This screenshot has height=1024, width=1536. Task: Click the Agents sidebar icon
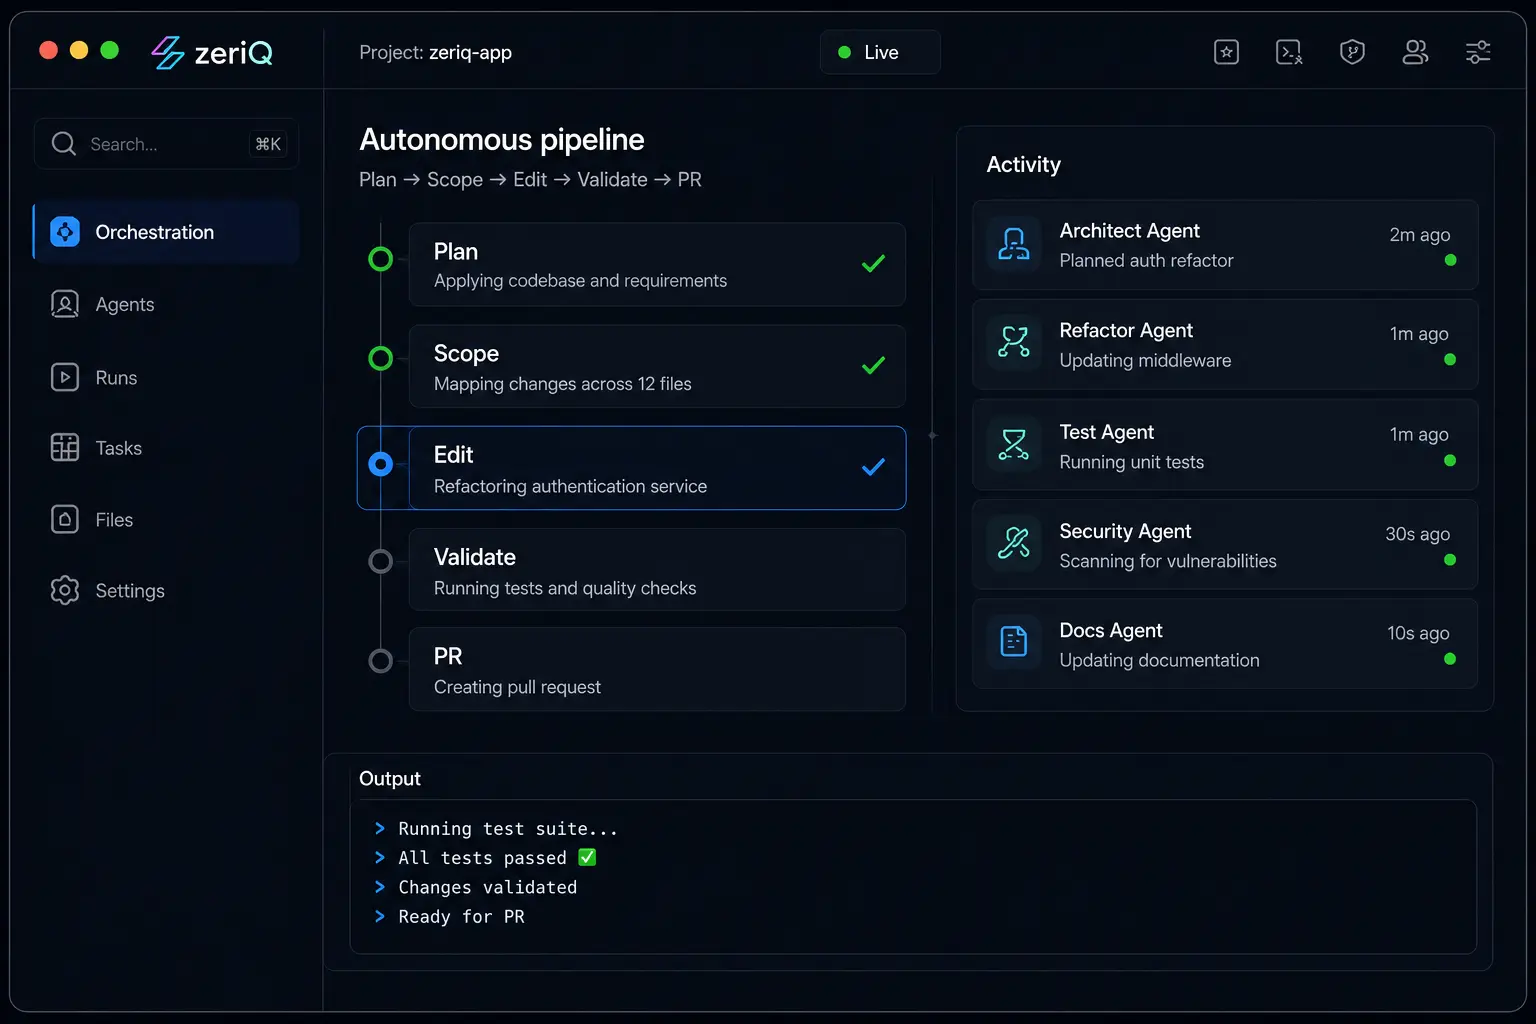(x=65, y=304)
